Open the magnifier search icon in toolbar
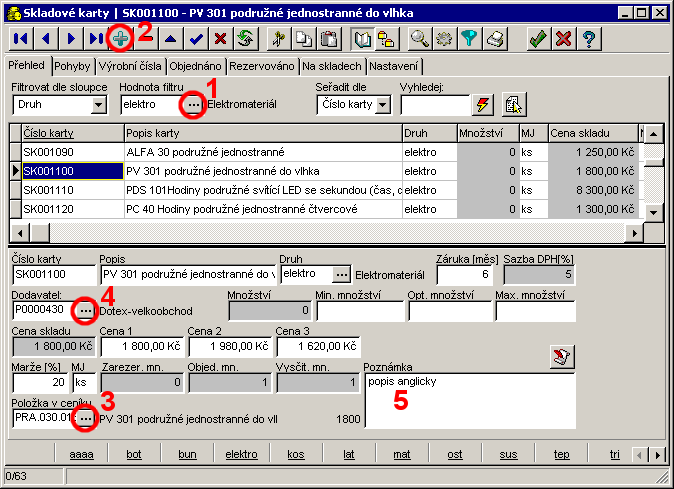The height and width of the screenshot is (489, 674). click(x=421, y=39)
